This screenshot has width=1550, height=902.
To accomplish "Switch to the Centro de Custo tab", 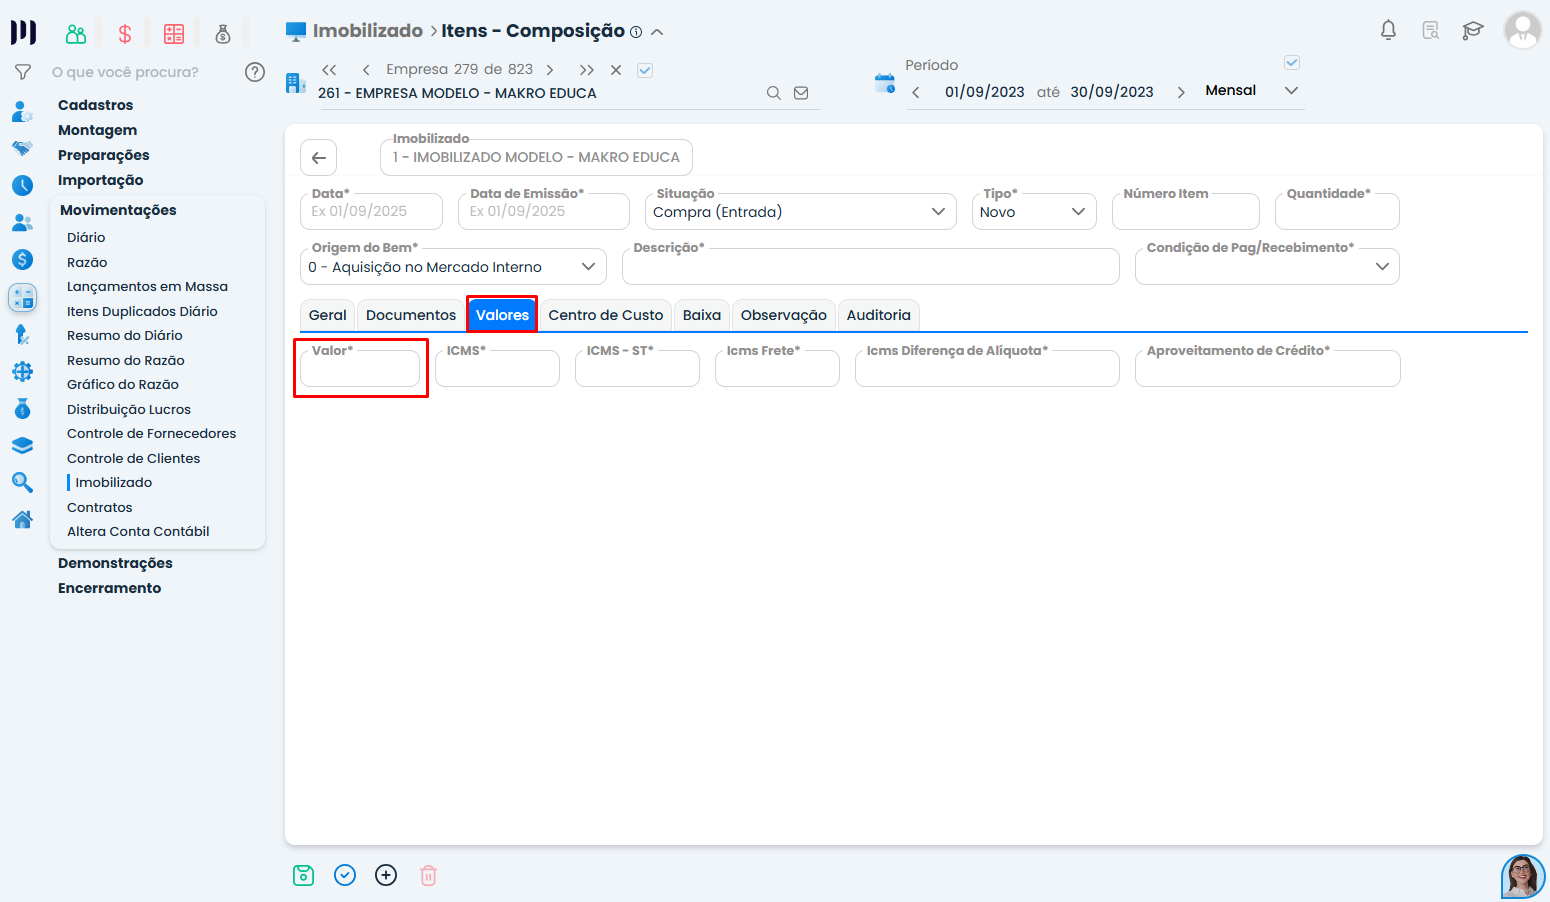I will [605, 315].
